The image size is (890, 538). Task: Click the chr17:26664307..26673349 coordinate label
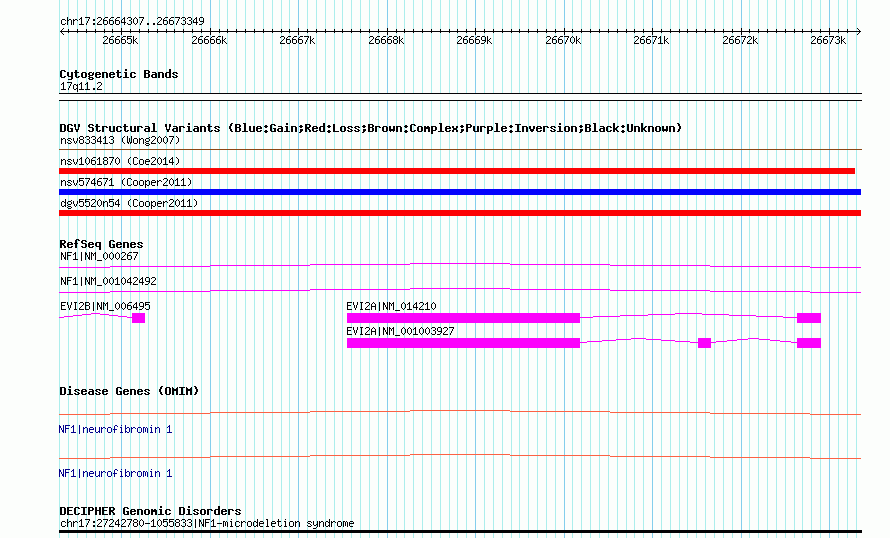[x=132, y=22]
